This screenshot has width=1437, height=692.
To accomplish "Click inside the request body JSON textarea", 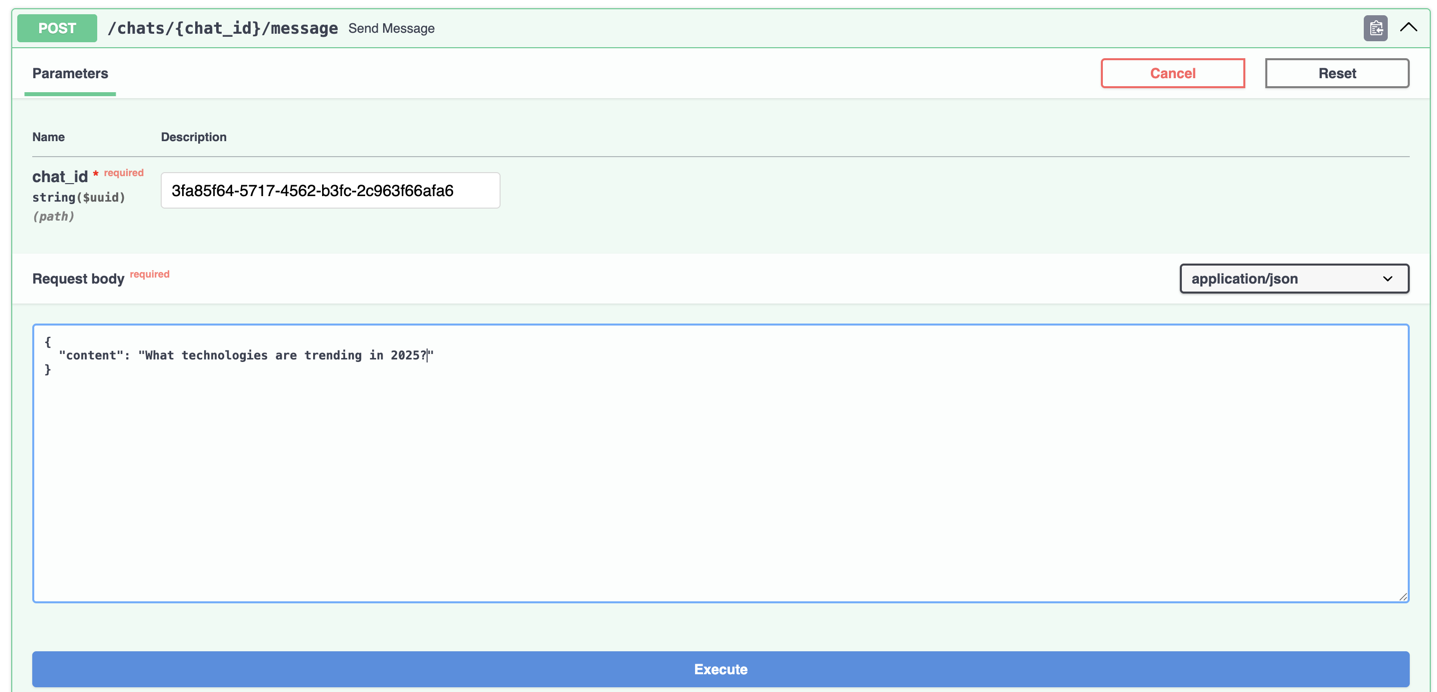I will point(720,463).
